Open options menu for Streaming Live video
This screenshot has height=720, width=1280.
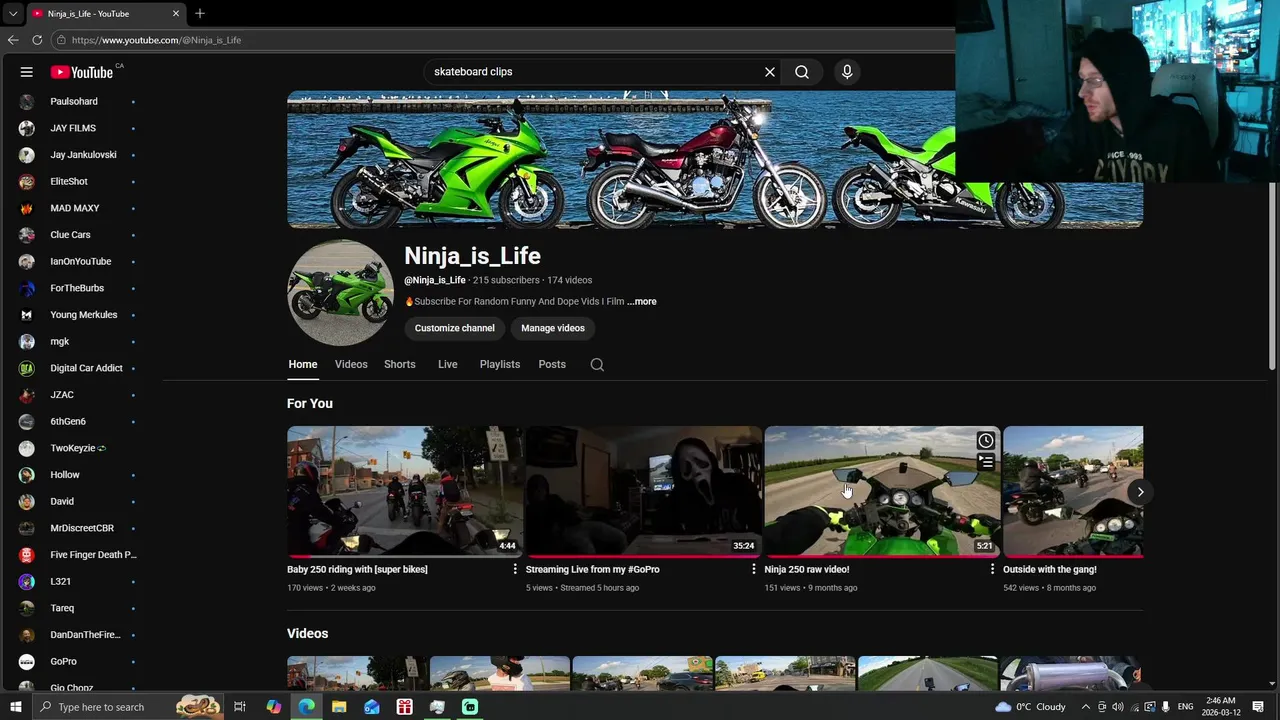click(x=754, y=569)
